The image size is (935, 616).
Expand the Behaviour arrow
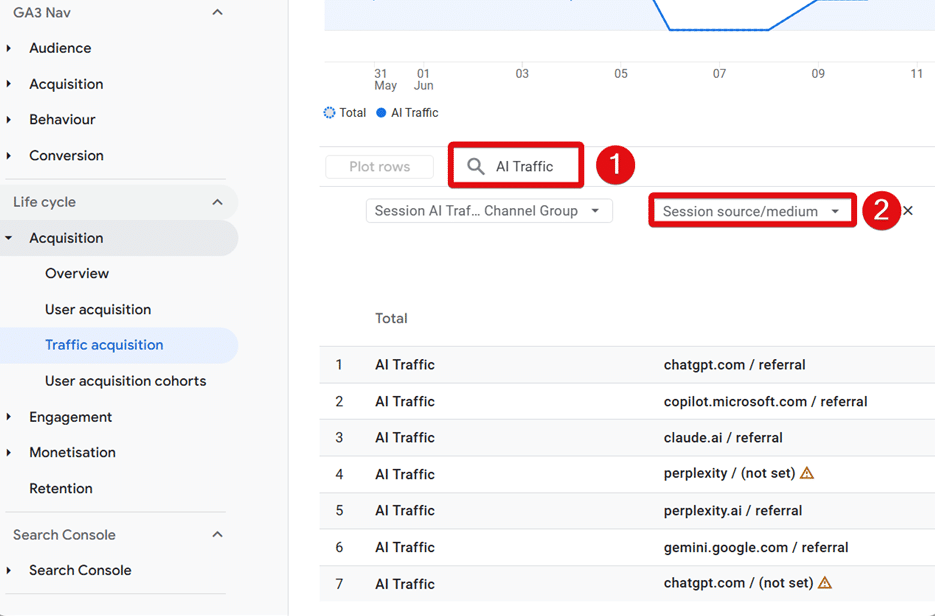pyautogui.click(x=9, y=120)
